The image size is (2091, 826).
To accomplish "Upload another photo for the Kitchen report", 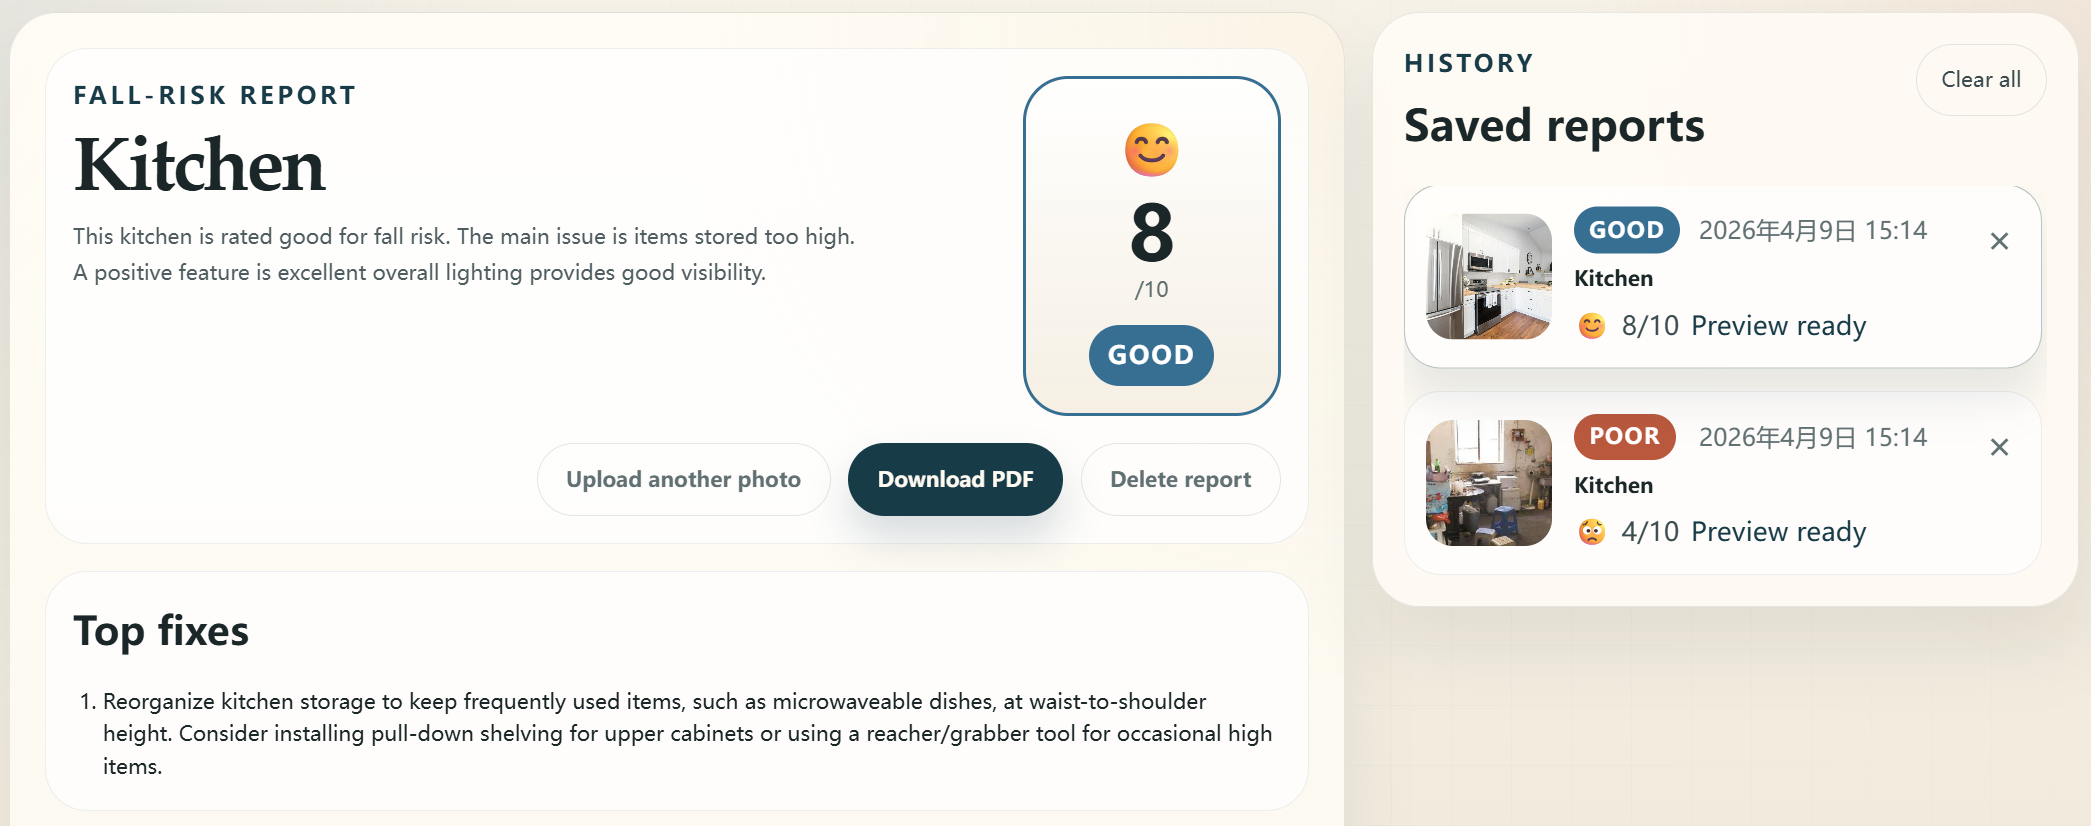I will (683, 479).
